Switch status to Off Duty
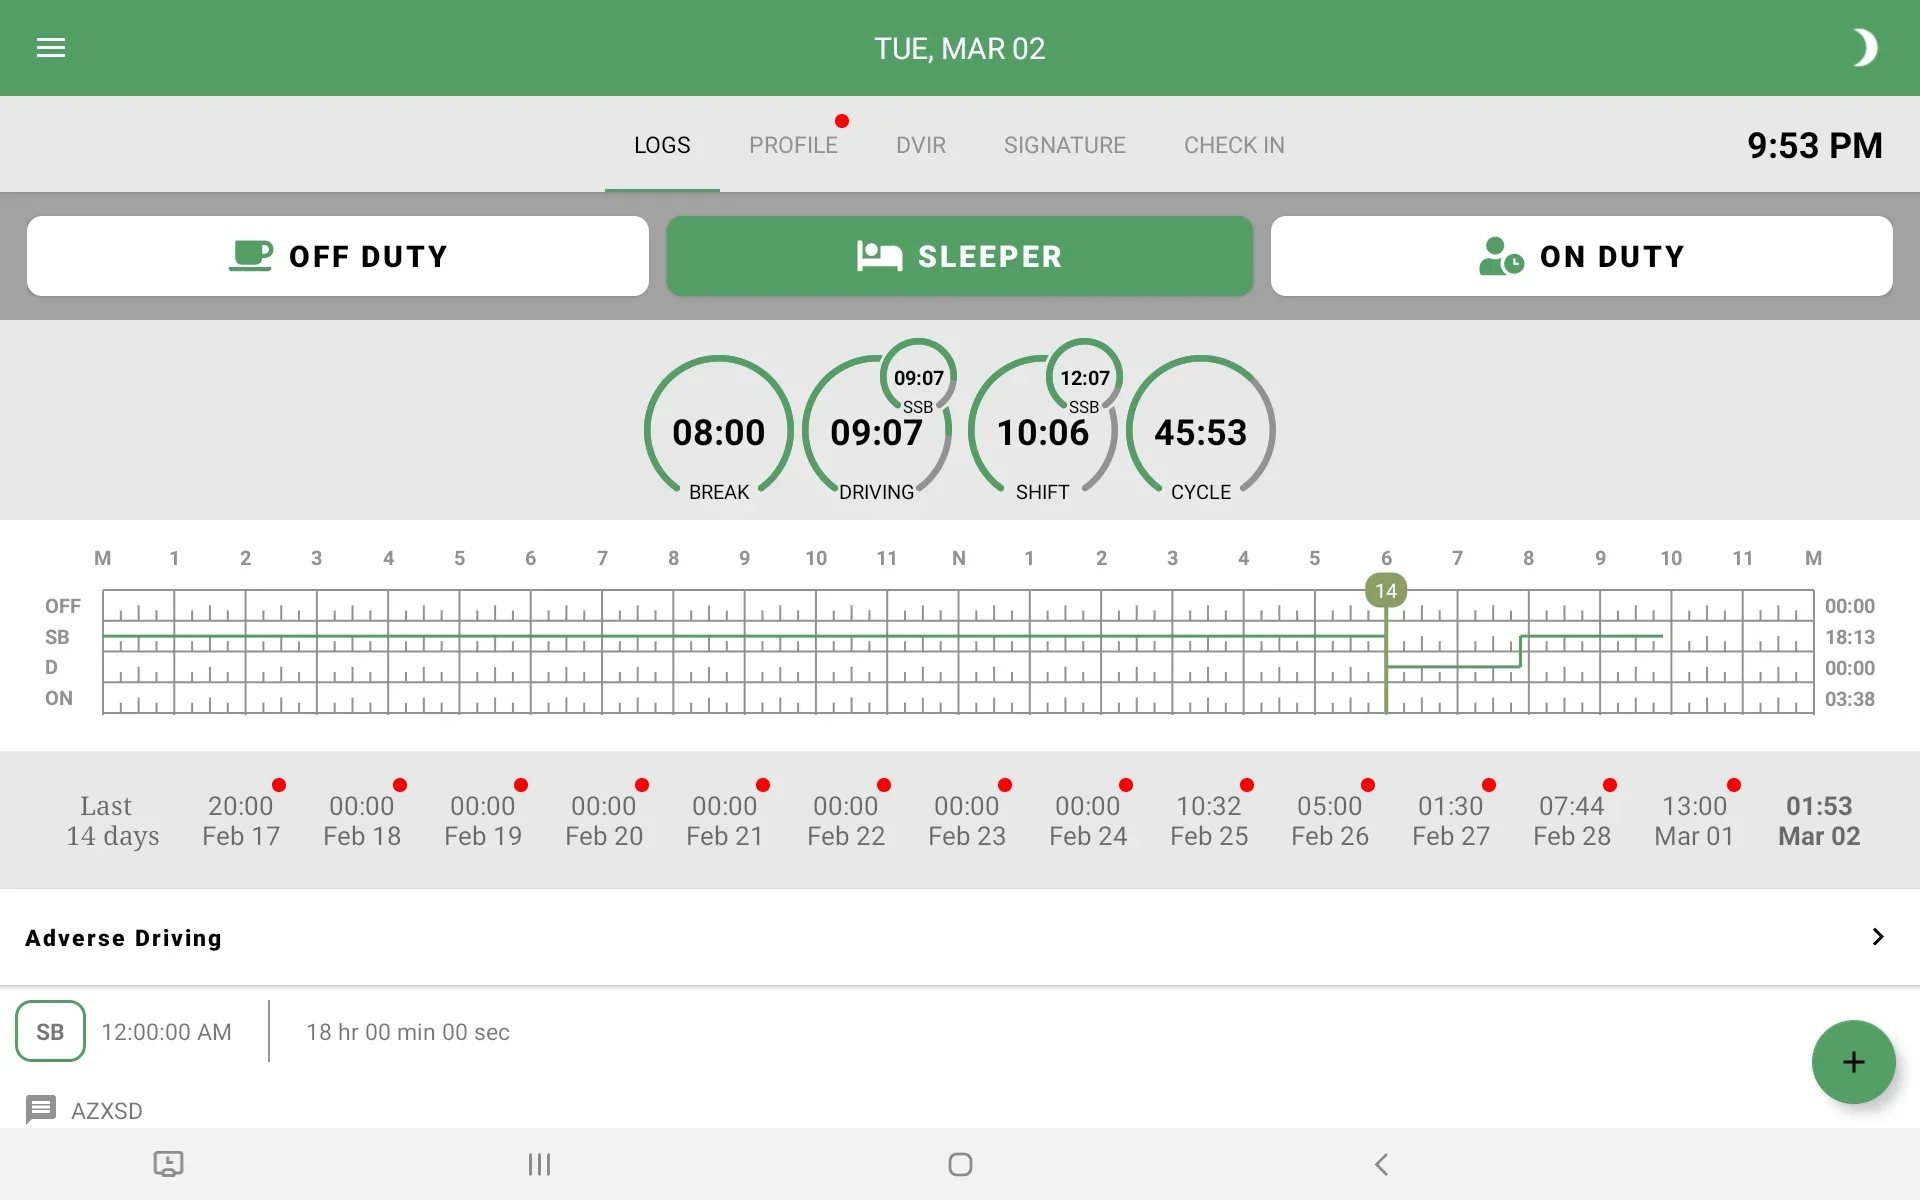The image size is (1920, 1200). (x=338, y=256)
